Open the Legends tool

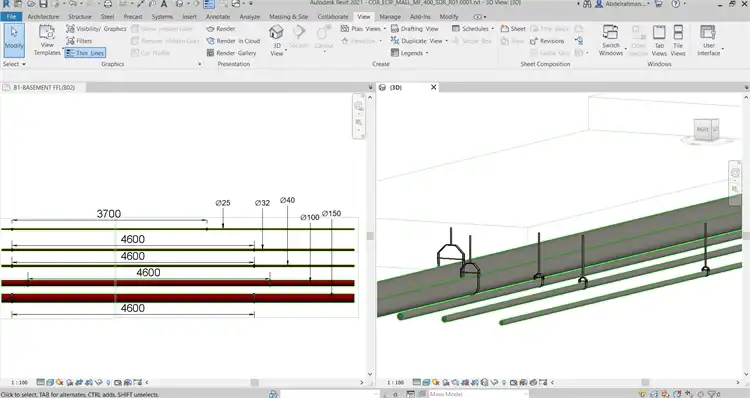tap(407, 53)
